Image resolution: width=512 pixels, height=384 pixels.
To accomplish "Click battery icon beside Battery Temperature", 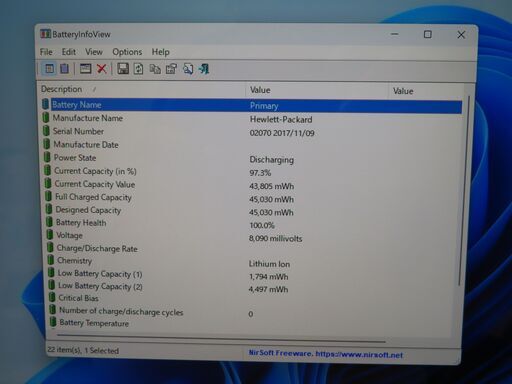I will coord(53,322).
